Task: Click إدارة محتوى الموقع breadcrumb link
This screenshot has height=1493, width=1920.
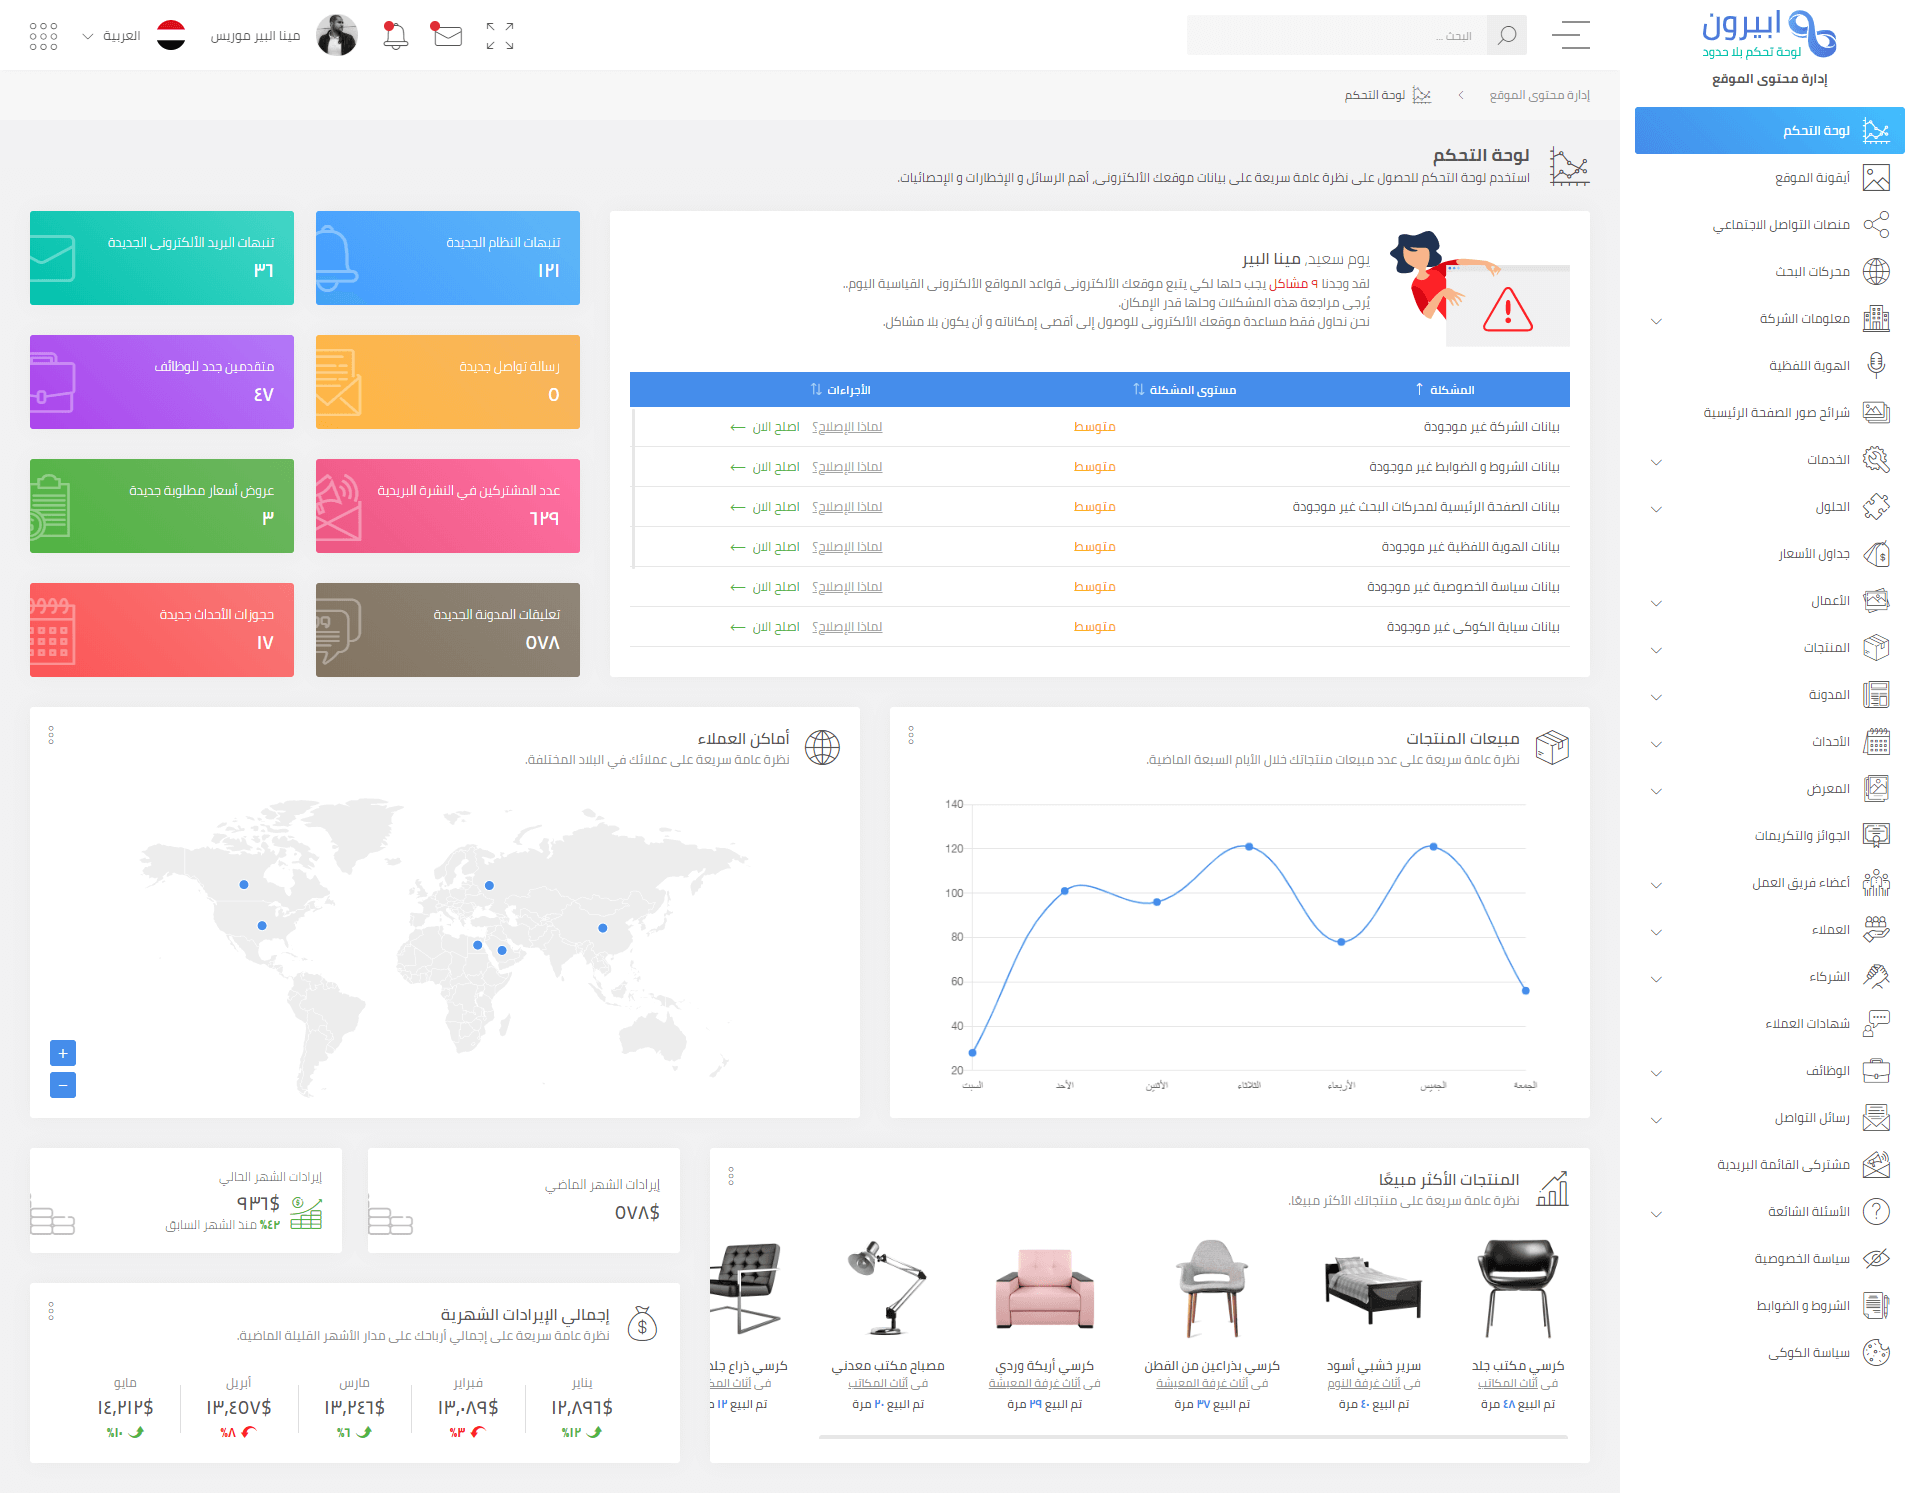Action: click(x=1539, y=95)
